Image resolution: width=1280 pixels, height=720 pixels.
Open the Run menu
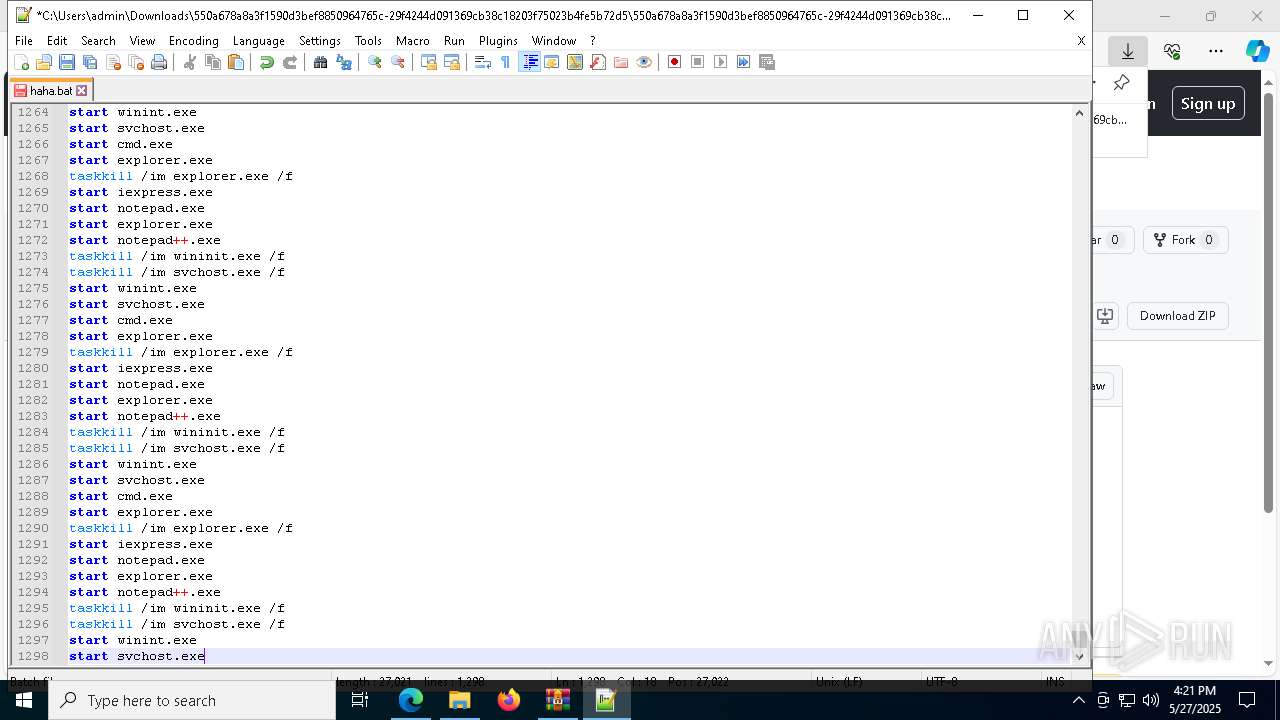click(x=454, y=41)
